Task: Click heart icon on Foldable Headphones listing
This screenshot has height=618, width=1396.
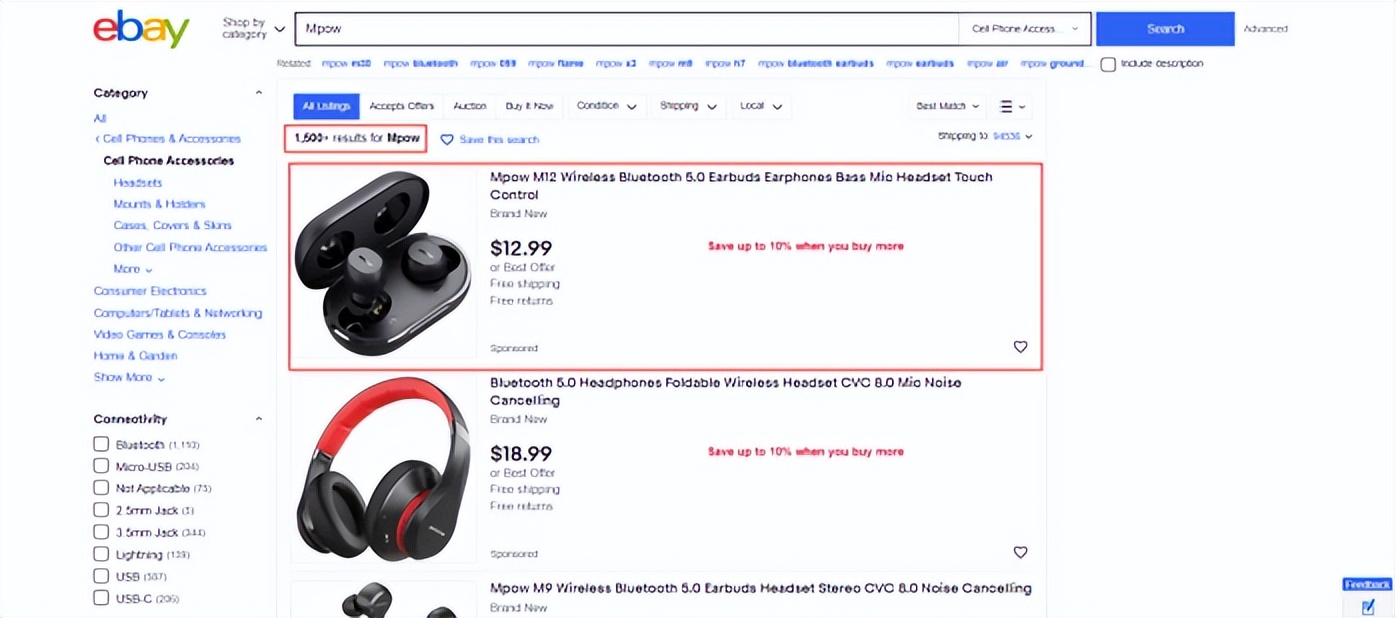Action: tap(1020, 552)
